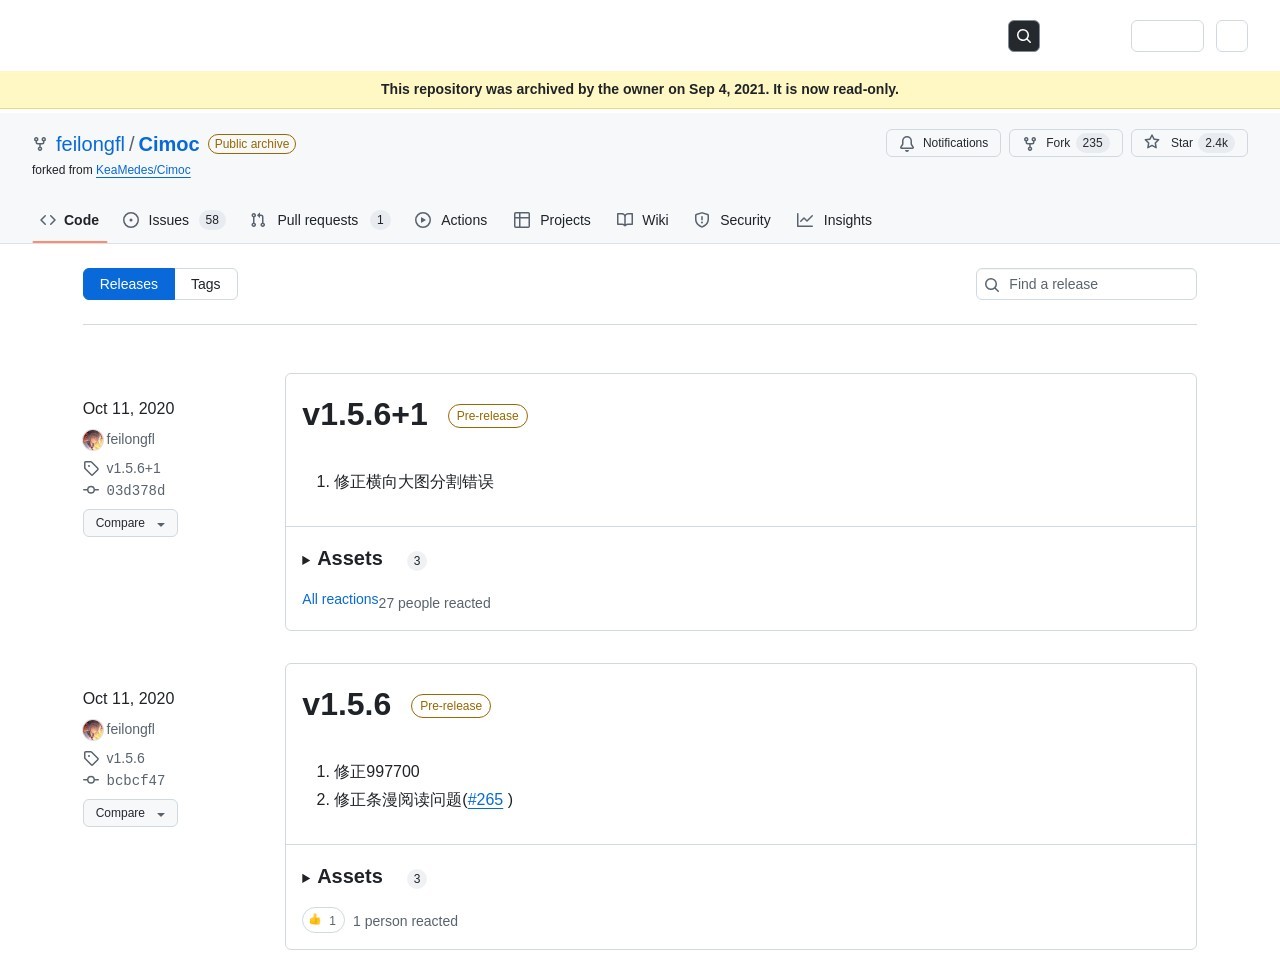This screenshot has height=960, width=1280.
Task: Click All reactions link
Action: click(340, 599)
